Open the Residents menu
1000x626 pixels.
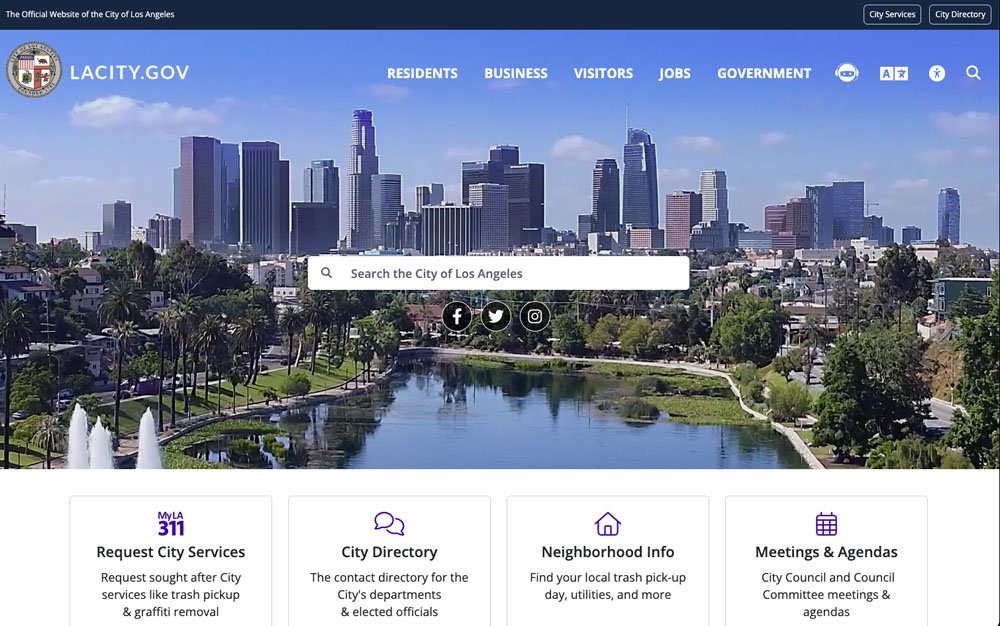click(422, 73)
